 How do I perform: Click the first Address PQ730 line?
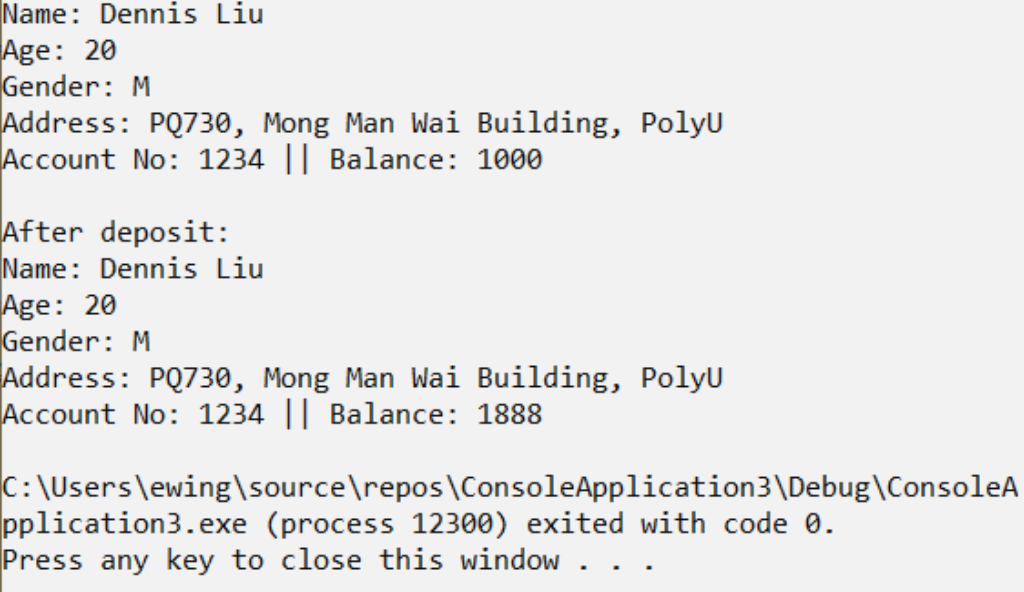click(363, 123)
